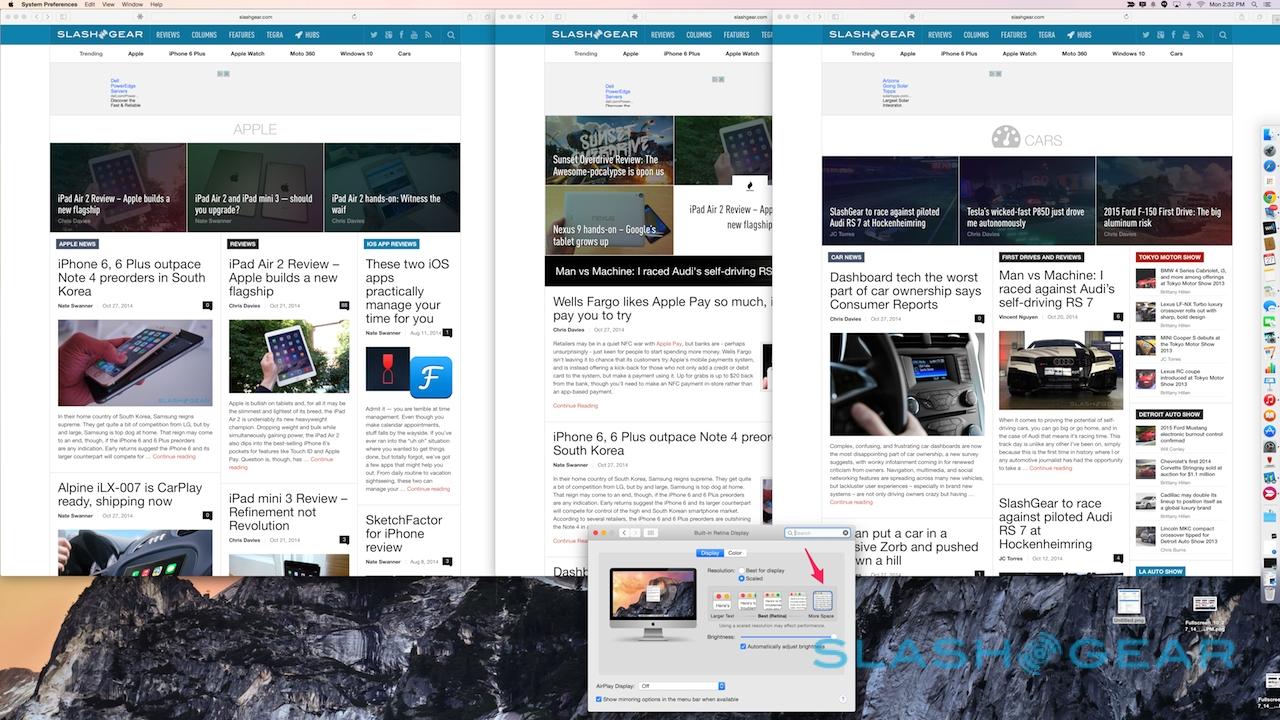Click FEATURES in right window navigation
1280x720 pixels.
pos(1013,35)
